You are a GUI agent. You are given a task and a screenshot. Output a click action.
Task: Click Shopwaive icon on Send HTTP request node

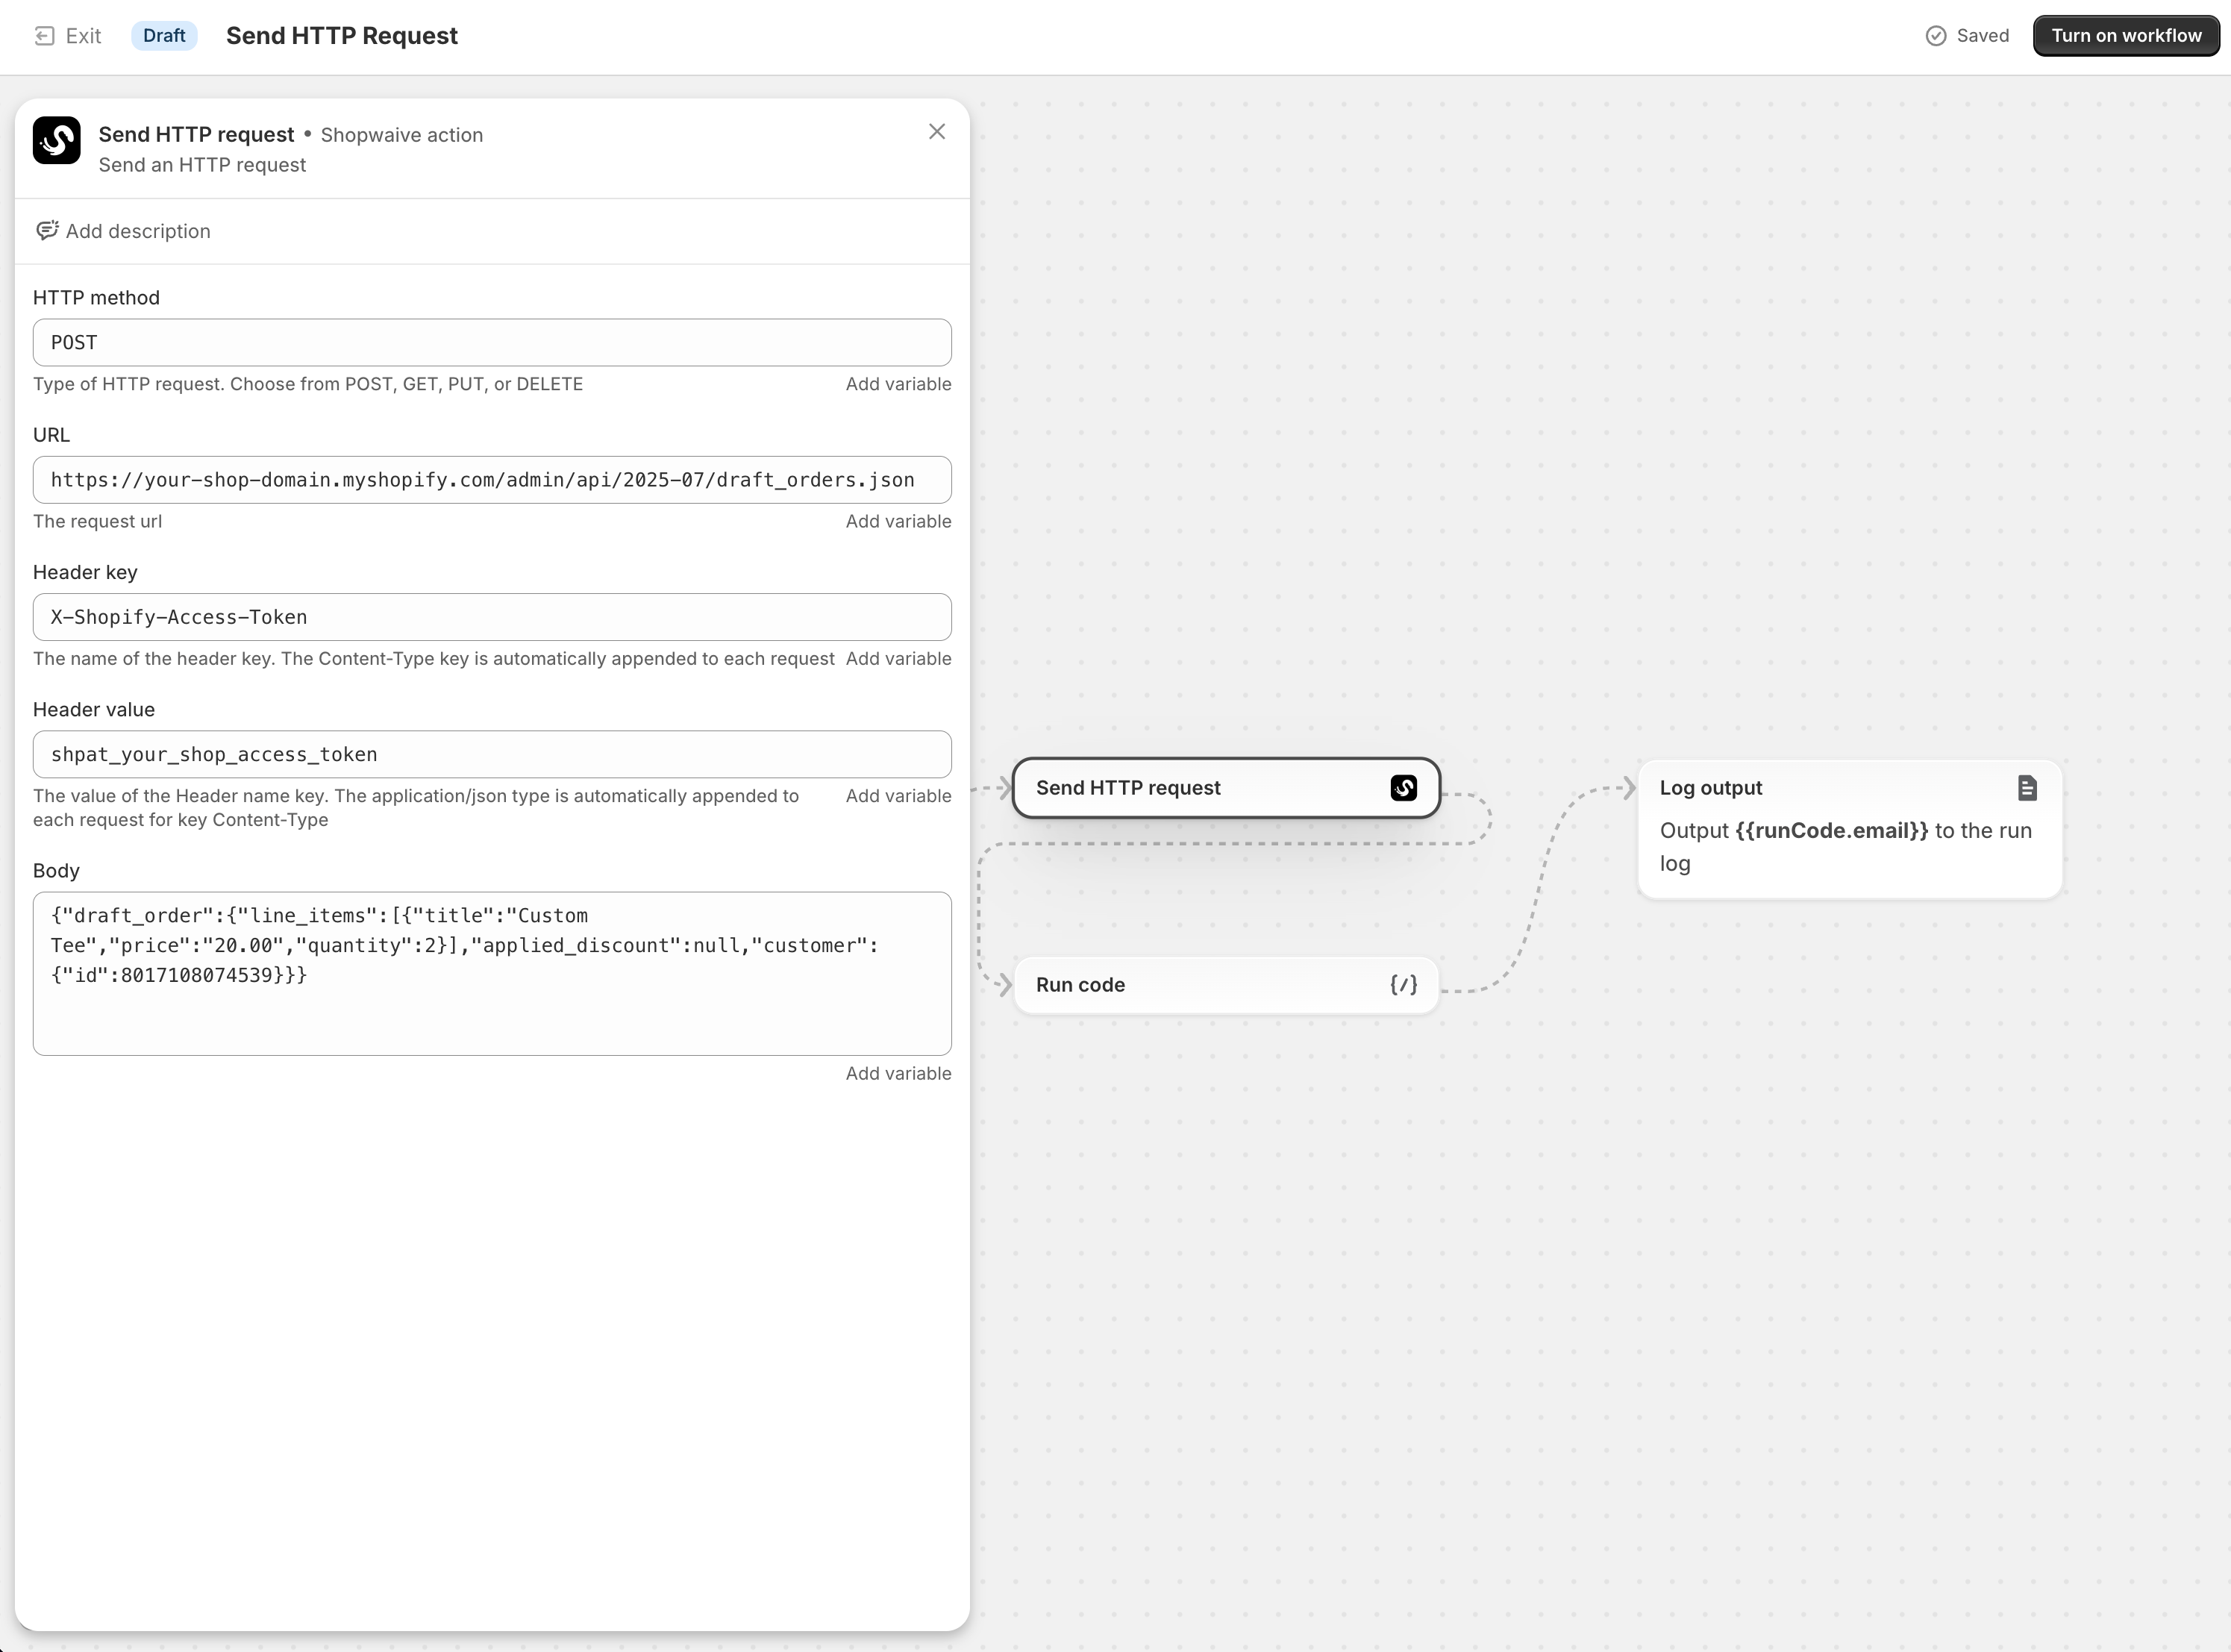(1403, 788)
